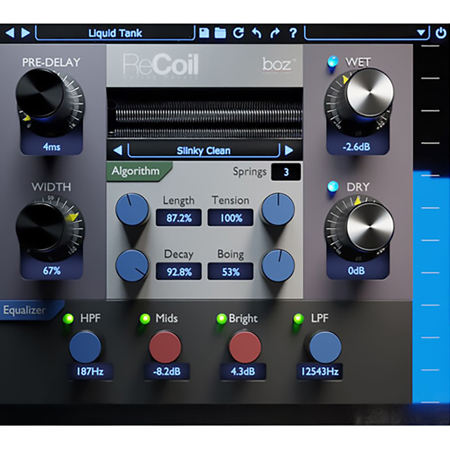Toggle the plugin power button
Screen dimensions: 450x450
tap(441, 33)
